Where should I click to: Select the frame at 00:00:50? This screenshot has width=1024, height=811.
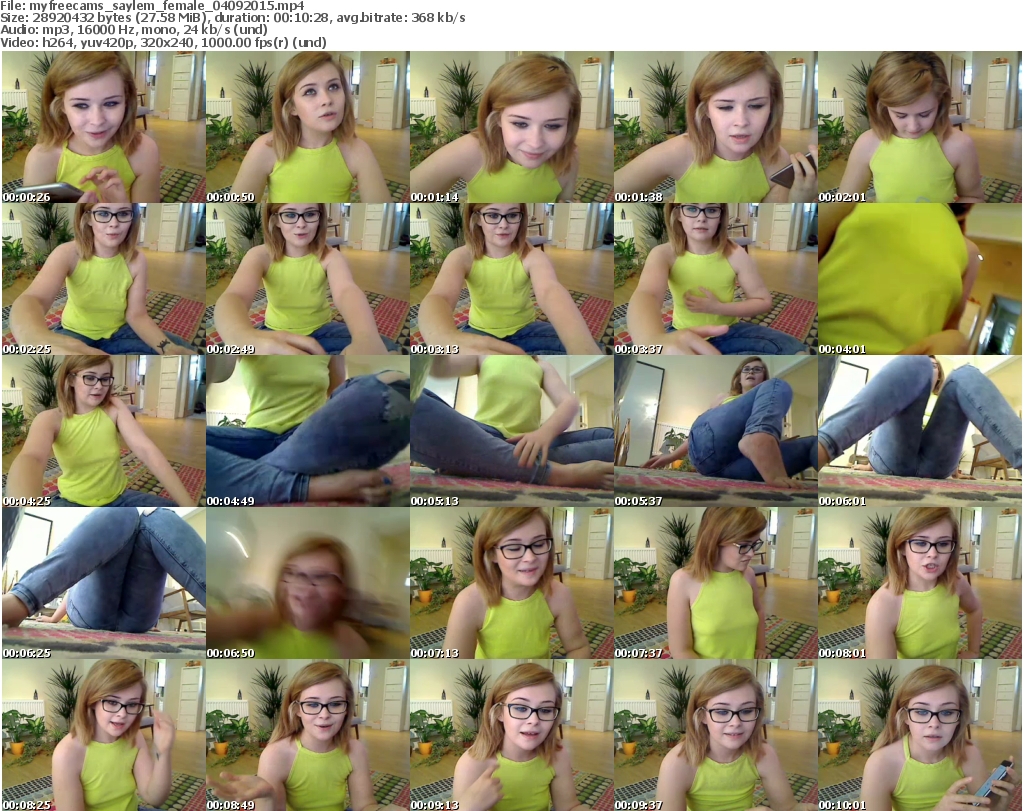coord(308,127)
